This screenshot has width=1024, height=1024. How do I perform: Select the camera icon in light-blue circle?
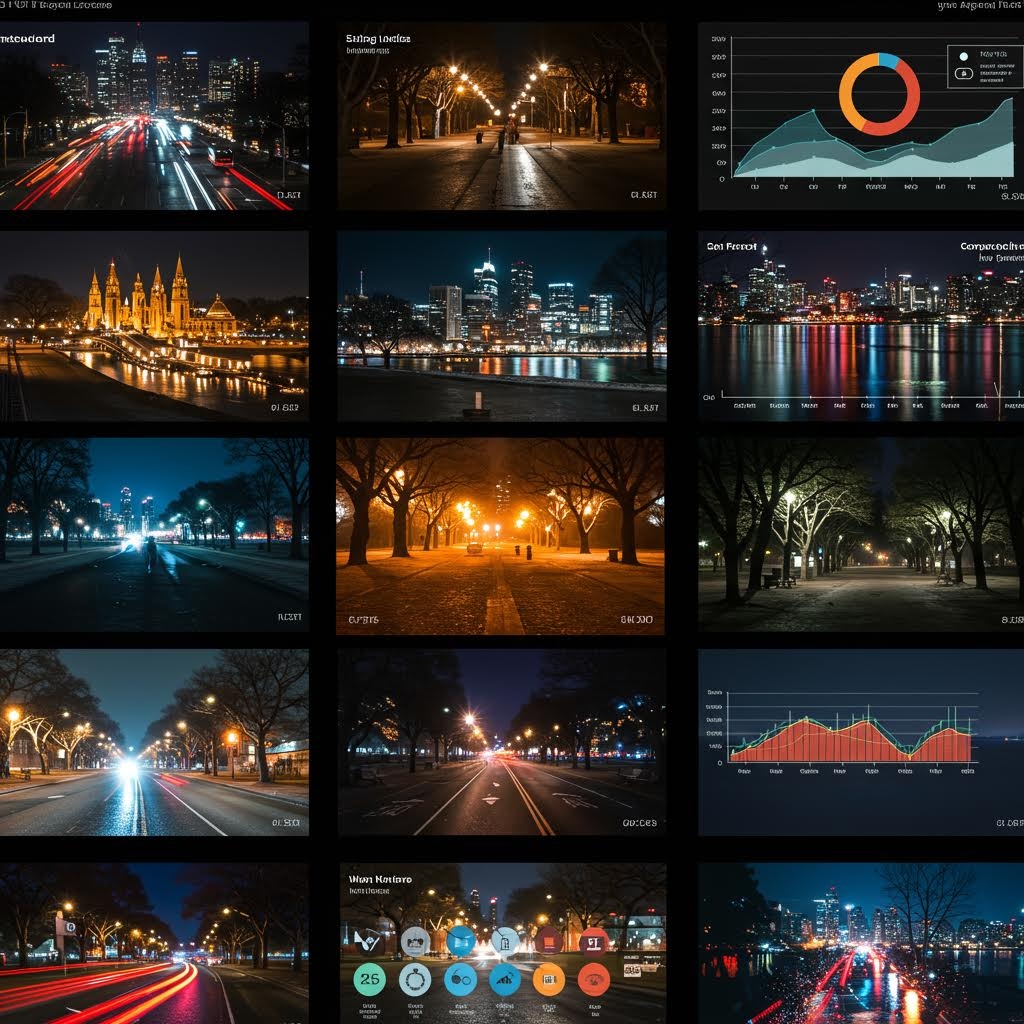pyautogui.click(x=415, y=941)
